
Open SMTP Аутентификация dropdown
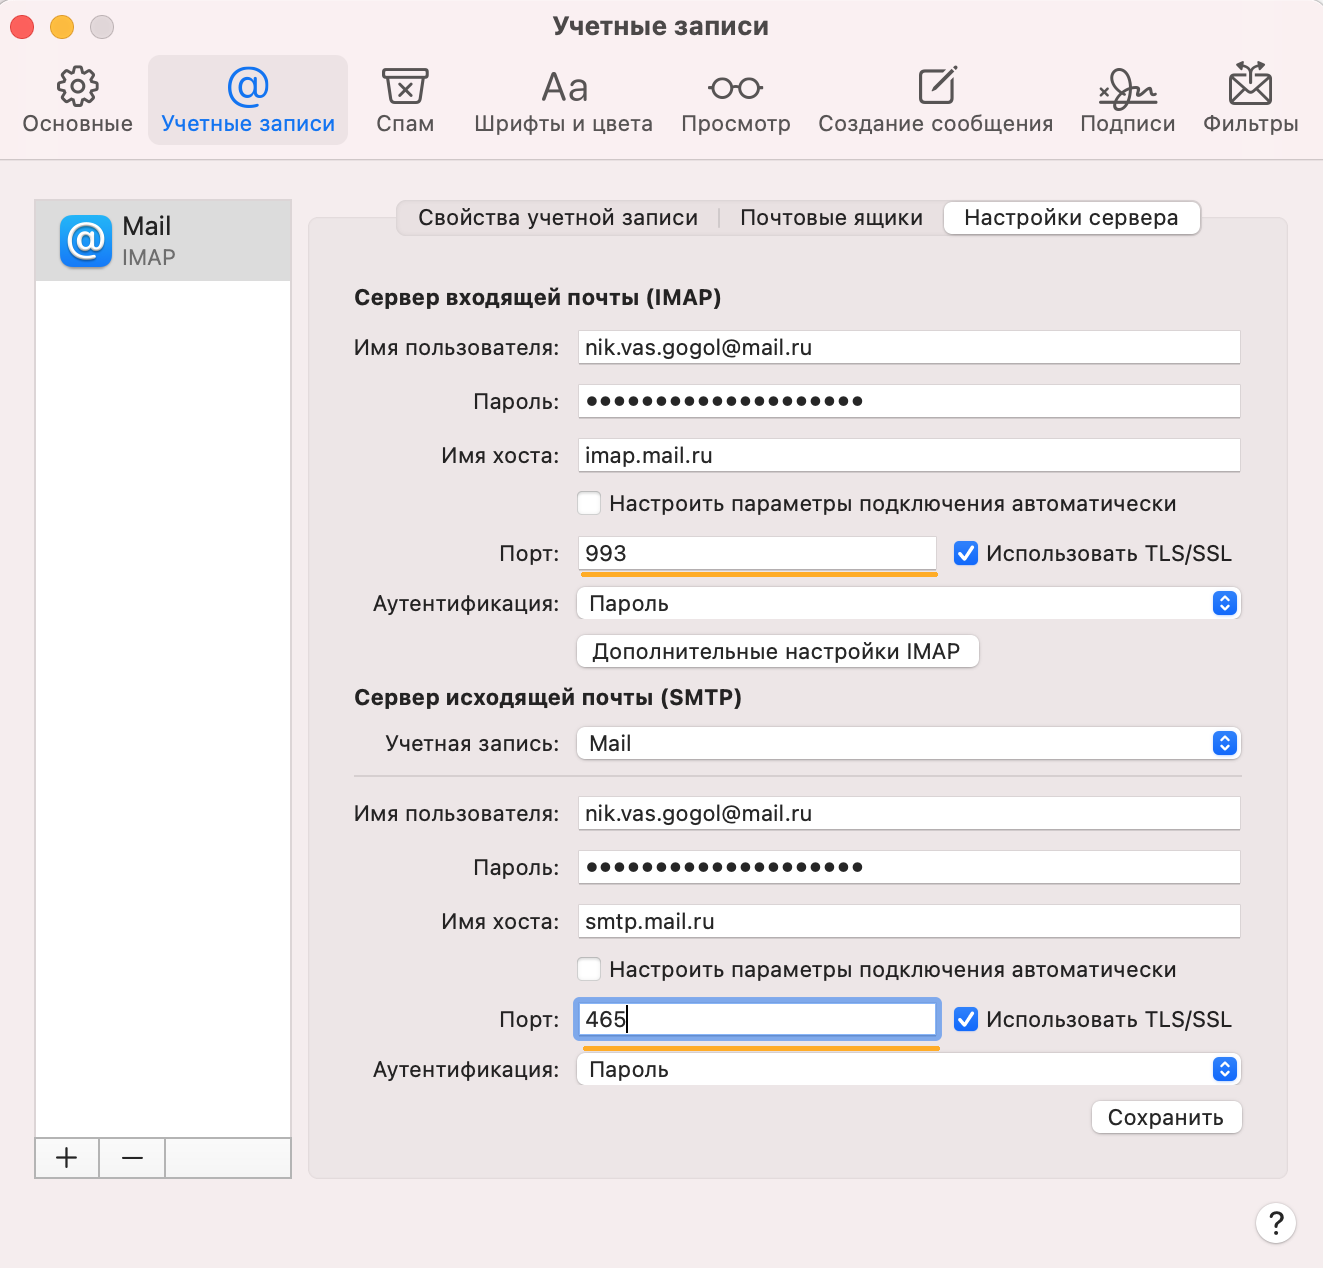[909, 1069]
